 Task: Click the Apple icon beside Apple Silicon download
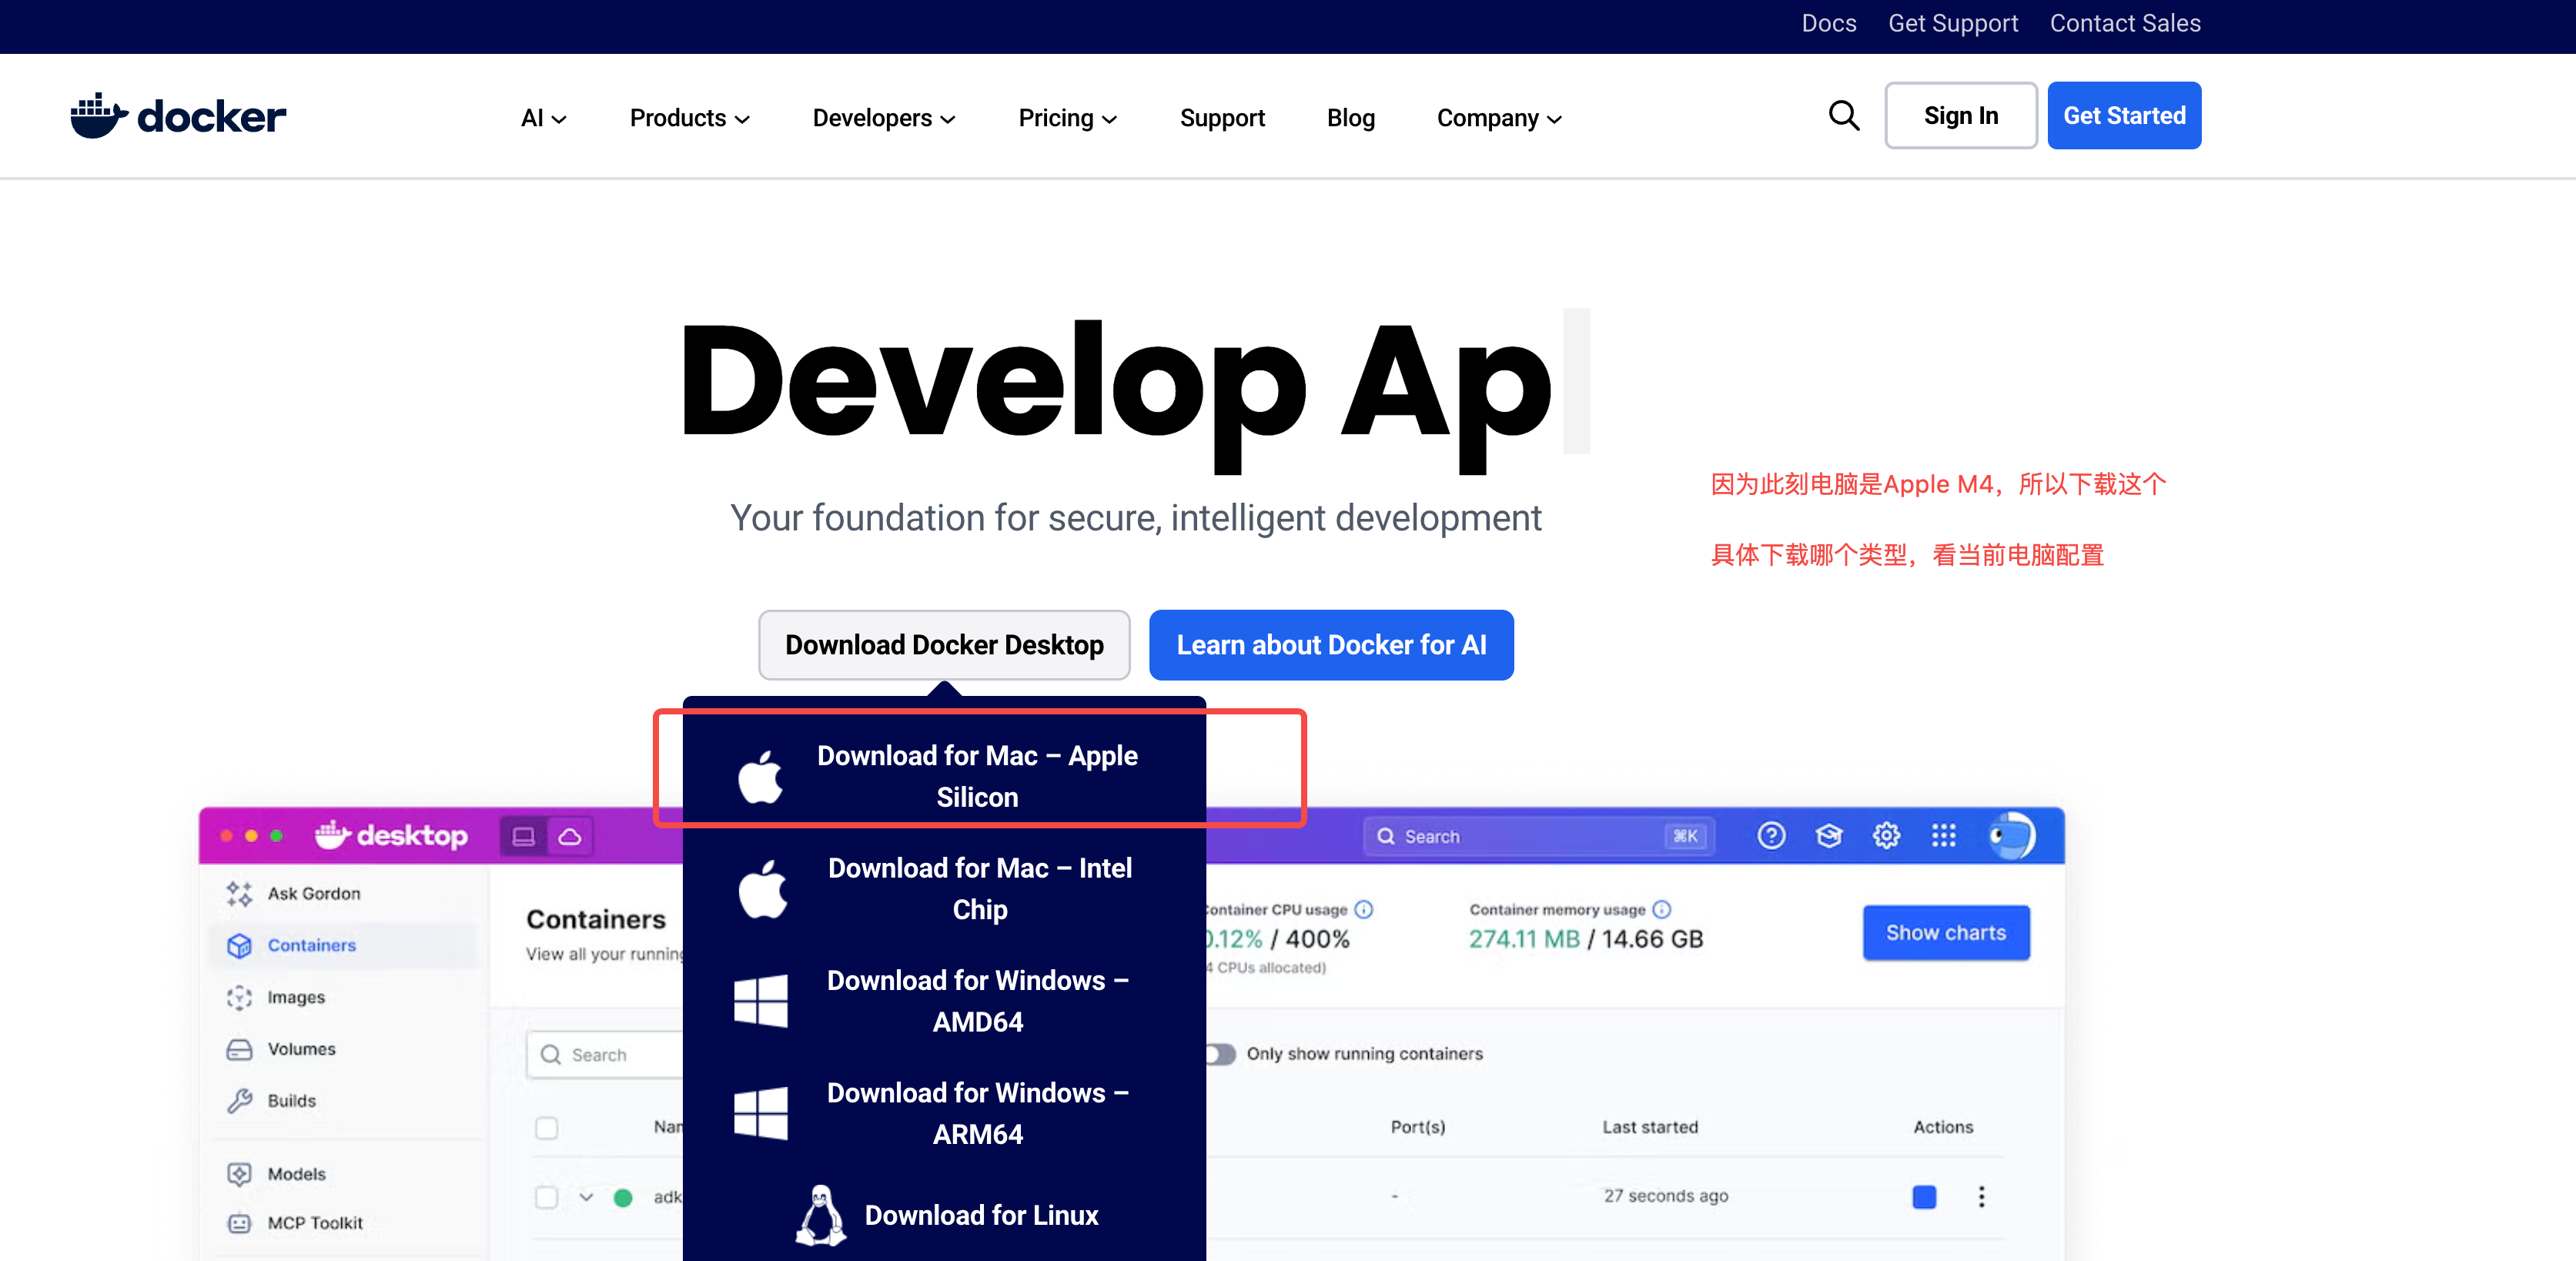tap(761, 776)
